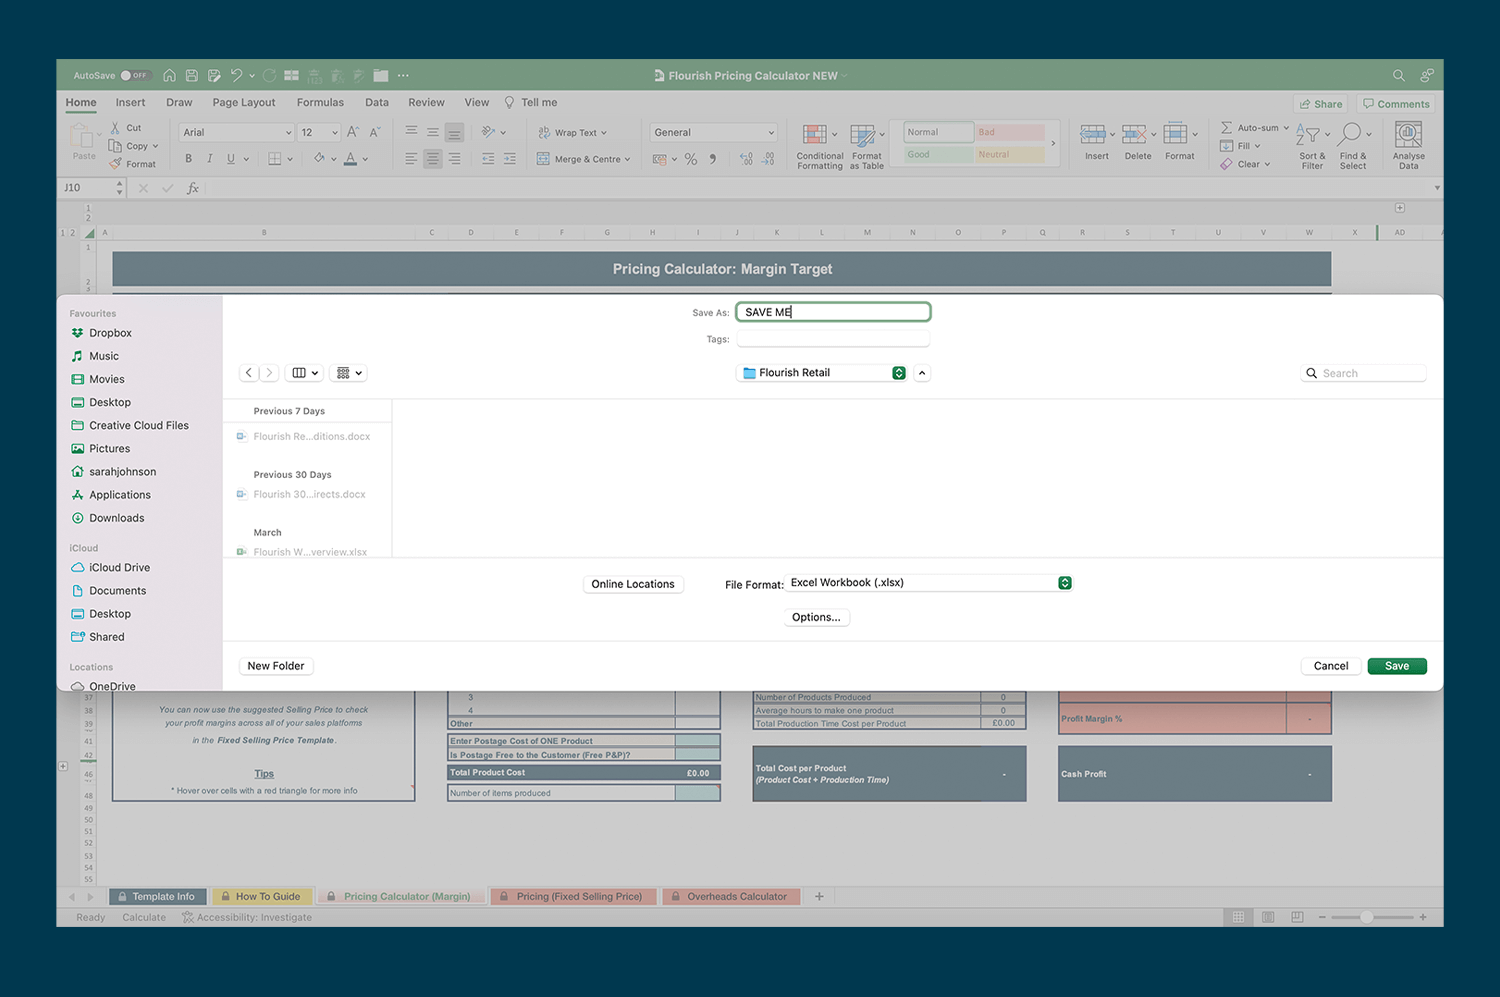Activate center alignment toggle

click(x=432, y=158)
